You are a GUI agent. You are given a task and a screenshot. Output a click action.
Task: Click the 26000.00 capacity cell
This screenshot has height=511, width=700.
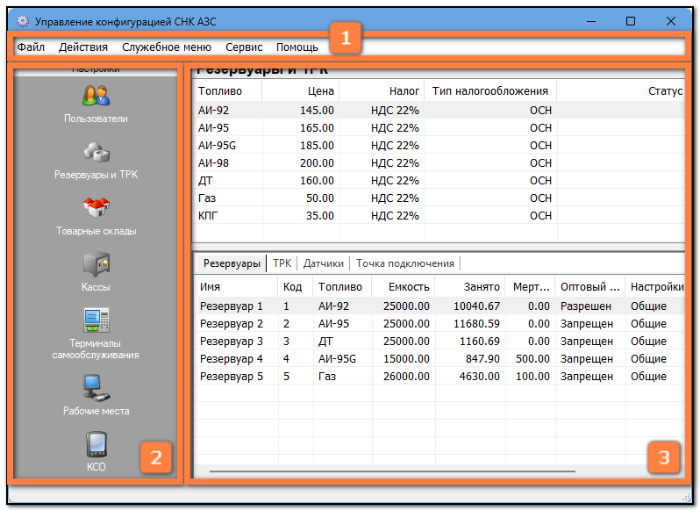pyautogui.click(x=406, y=376)
